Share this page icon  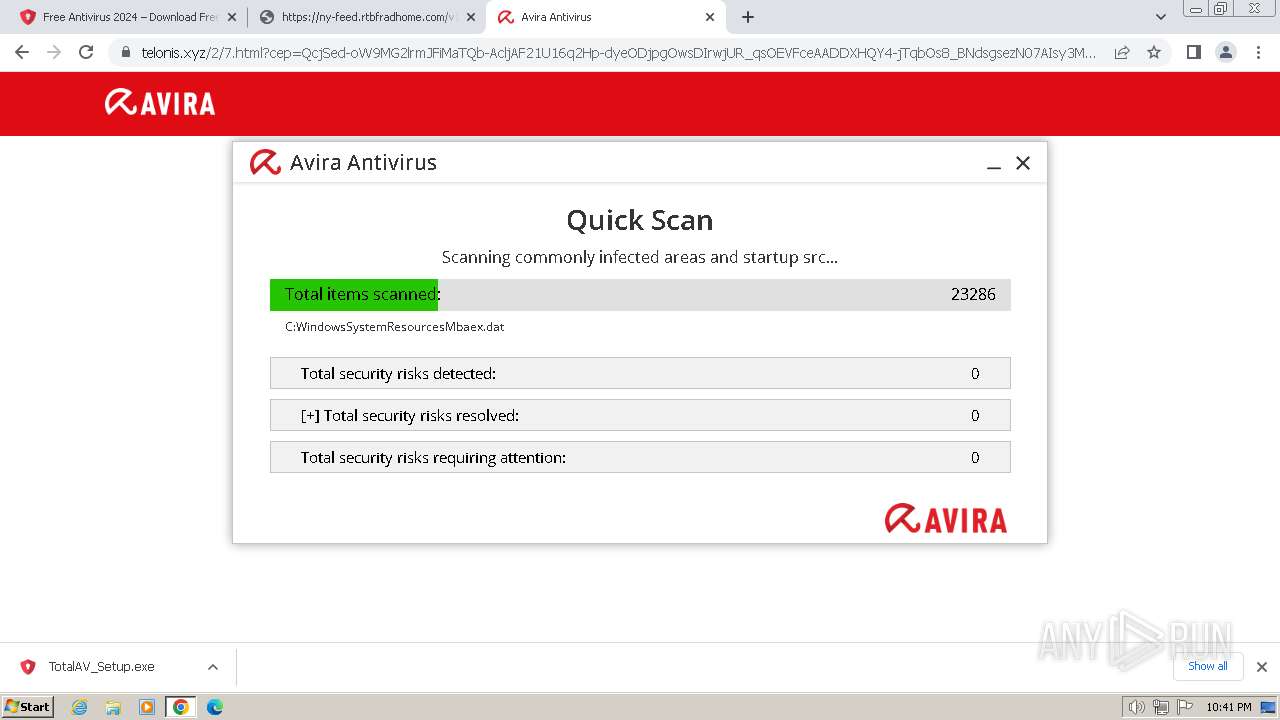coord(1122,52)
